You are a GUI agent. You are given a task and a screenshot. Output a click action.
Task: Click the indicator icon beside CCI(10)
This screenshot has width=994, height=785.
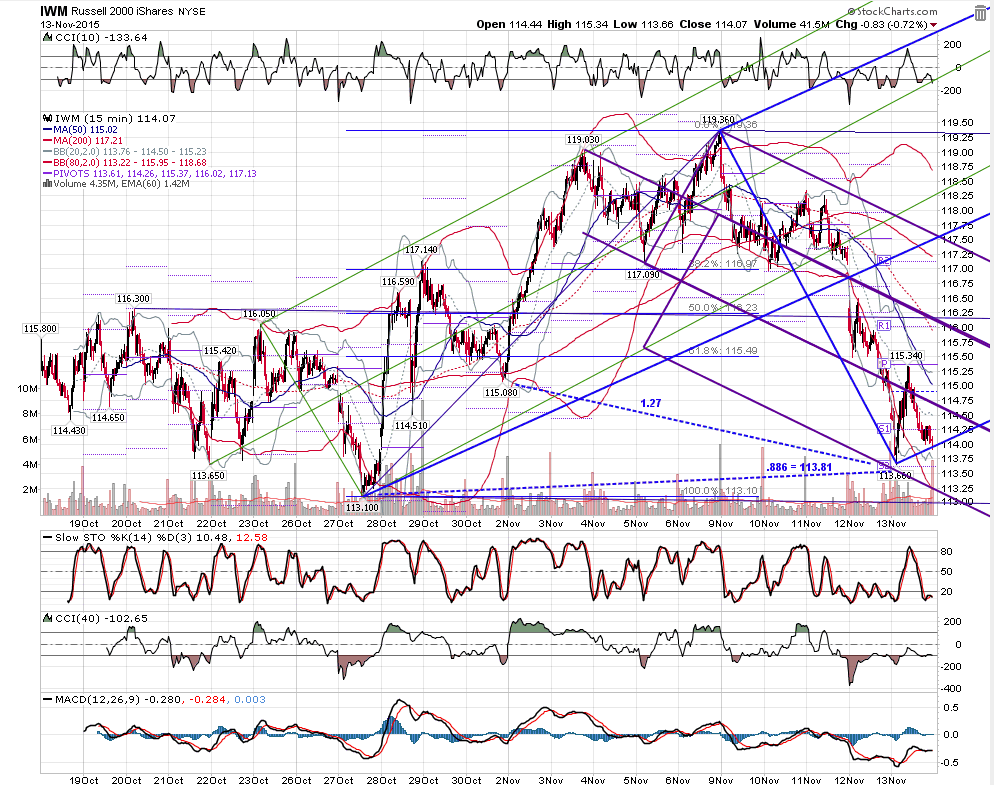click(47, 37)
